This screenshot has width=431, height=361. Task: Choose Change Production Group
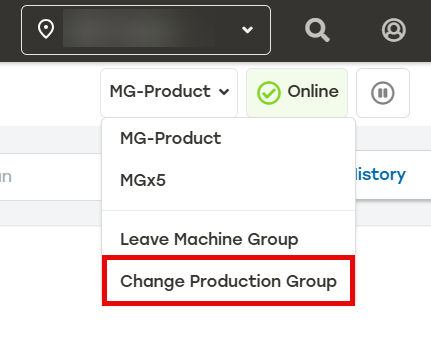[228, 281]
